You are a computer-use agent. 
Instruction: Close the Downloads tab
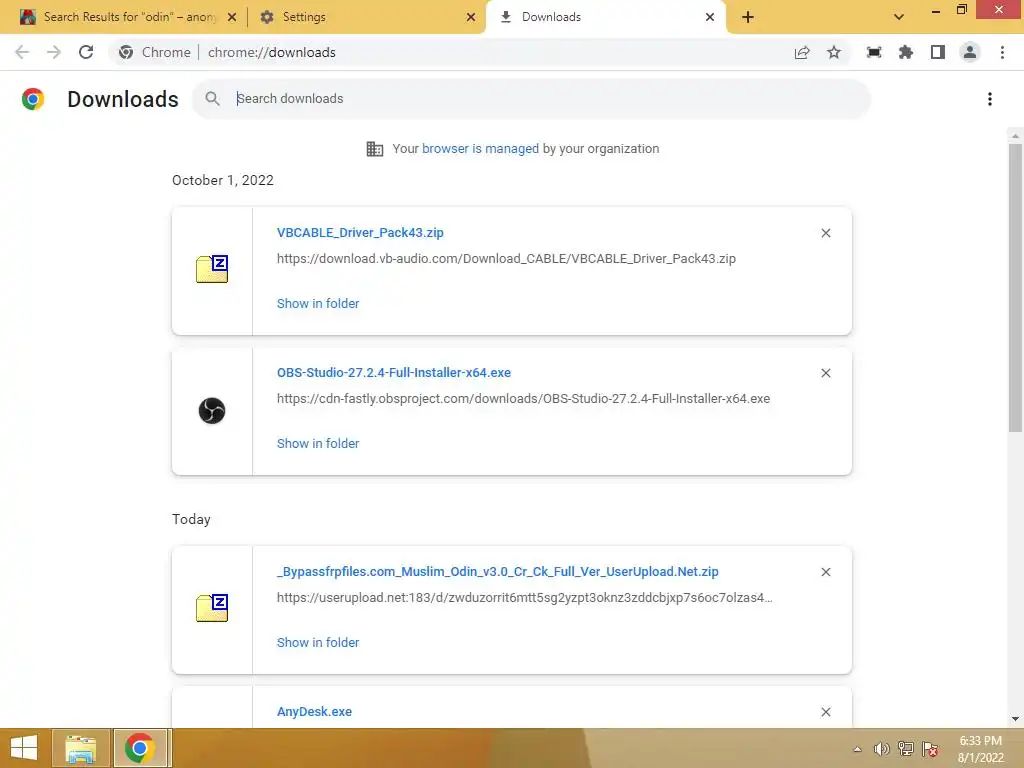pyautogui.click(x=710, y=17)
